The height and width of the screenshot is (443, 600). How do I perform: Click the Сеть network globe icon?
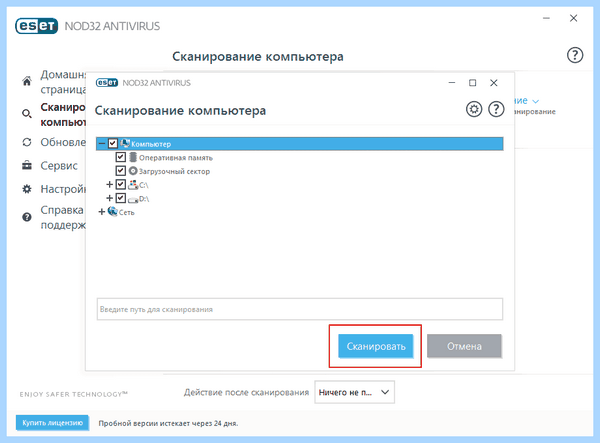pos(112,211)
